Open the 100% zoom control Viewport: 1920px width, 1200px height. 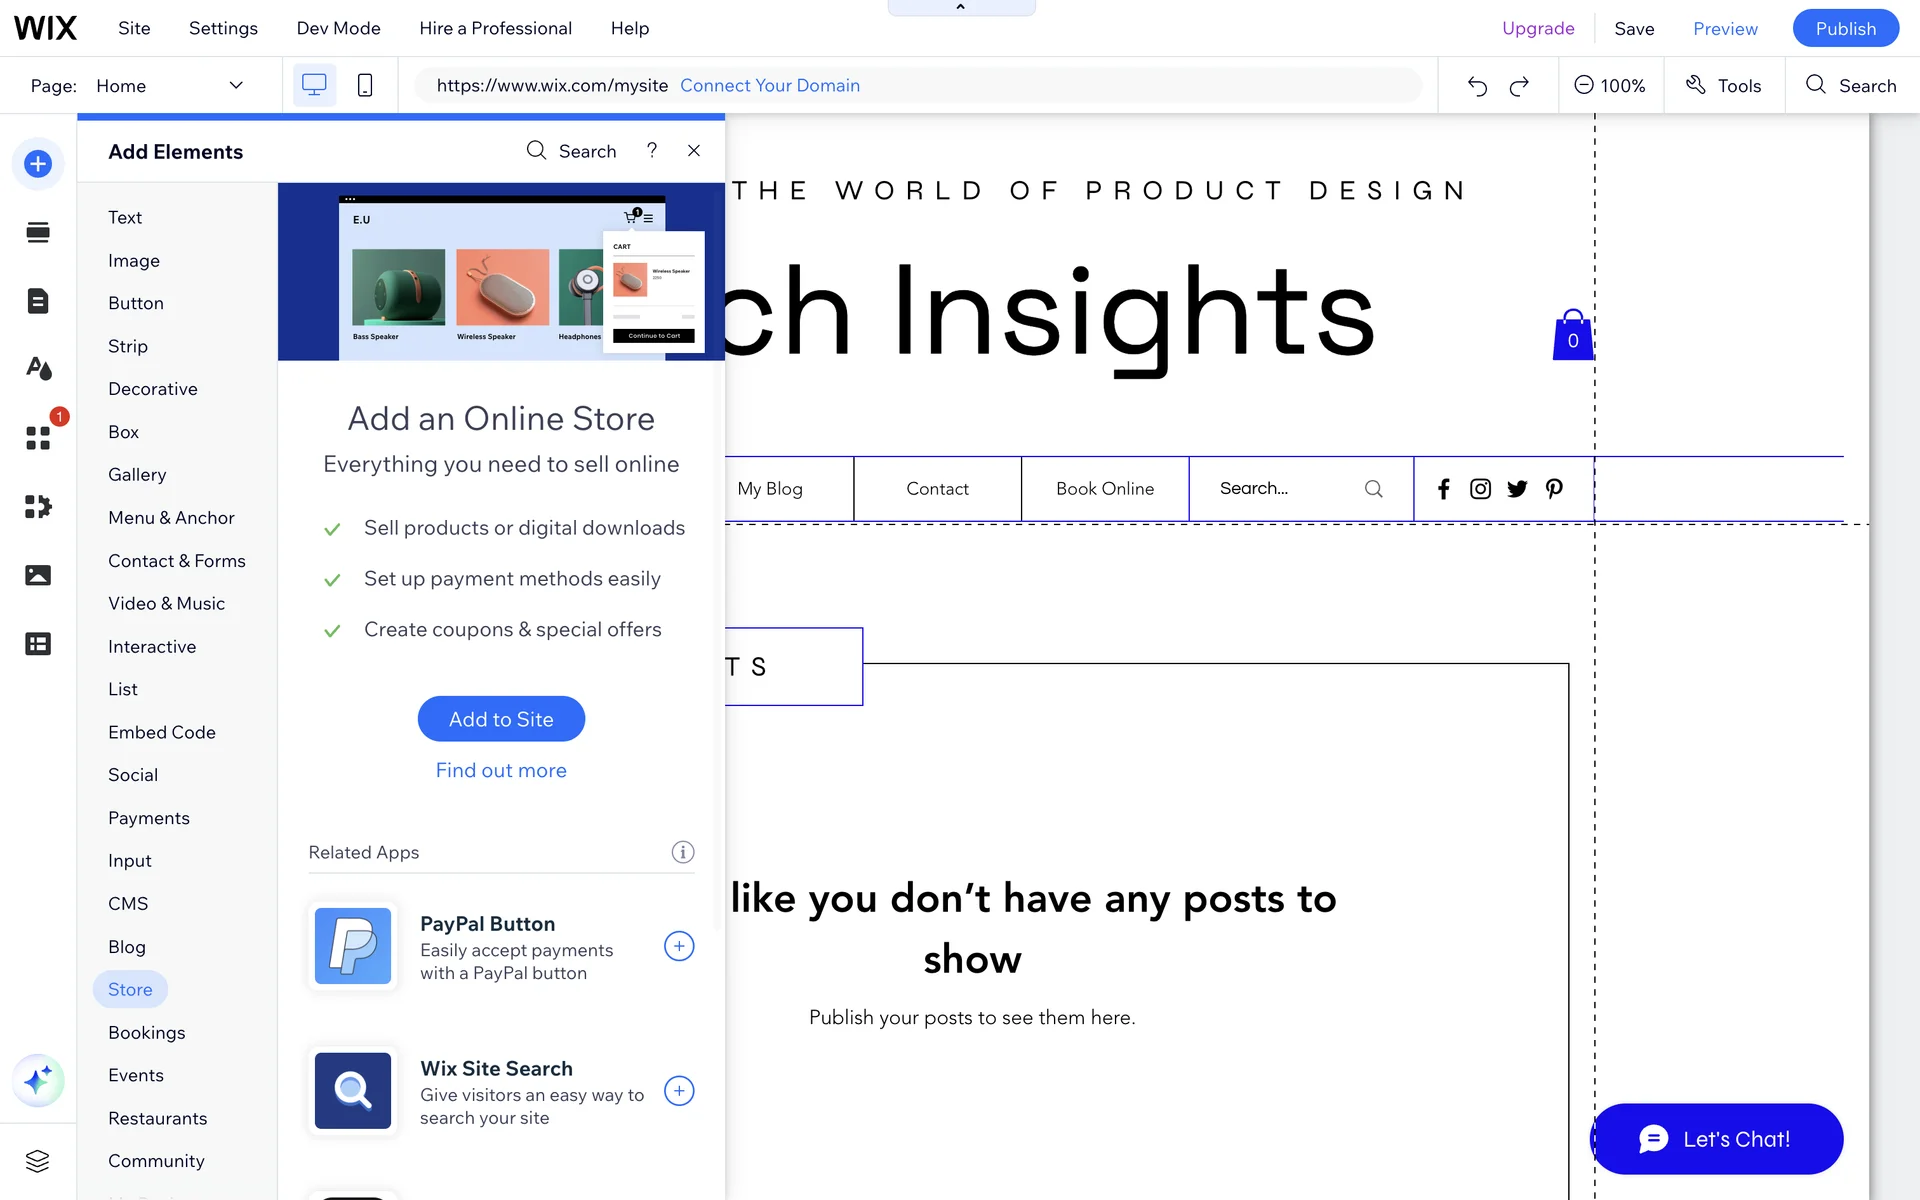[x=1610, y=86]
